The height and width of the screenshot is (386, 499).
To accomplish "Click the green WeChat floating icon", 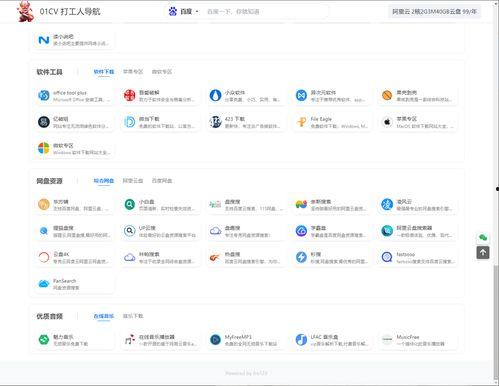I will pyautogui.click(x=483, y=238).
